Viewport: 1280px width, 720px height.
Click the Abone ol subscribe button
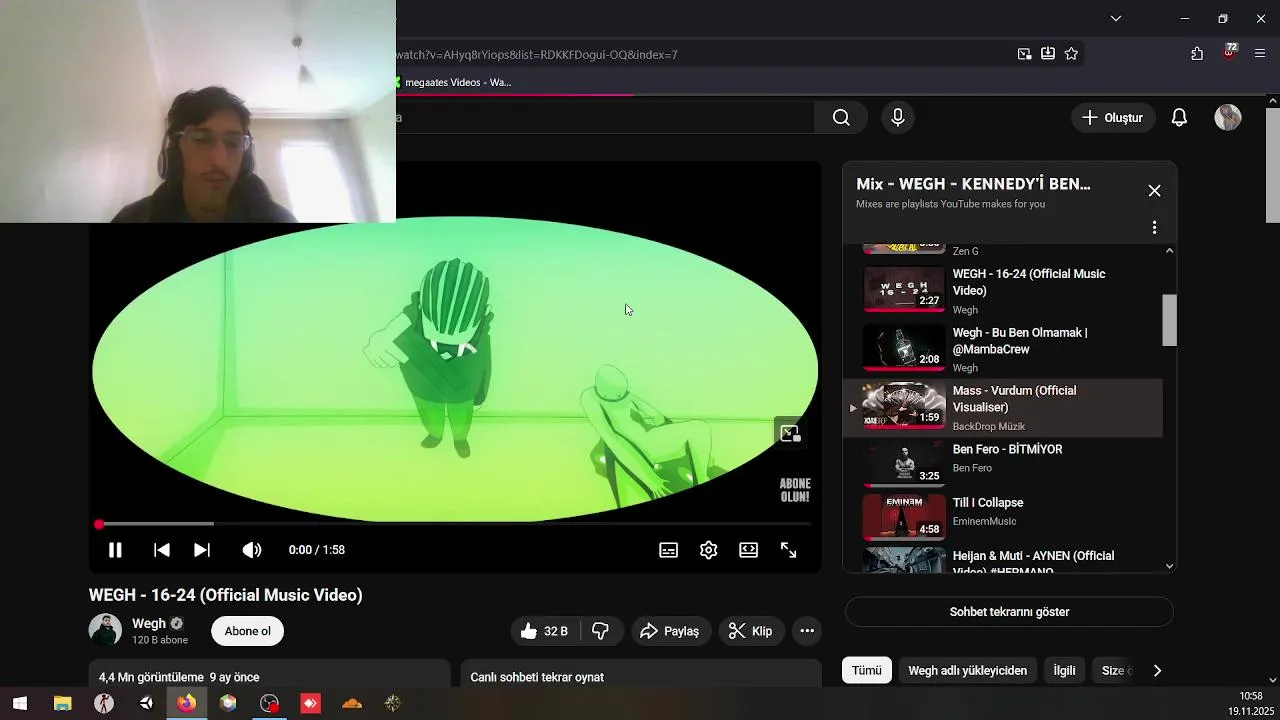click(x=248, y=631)
